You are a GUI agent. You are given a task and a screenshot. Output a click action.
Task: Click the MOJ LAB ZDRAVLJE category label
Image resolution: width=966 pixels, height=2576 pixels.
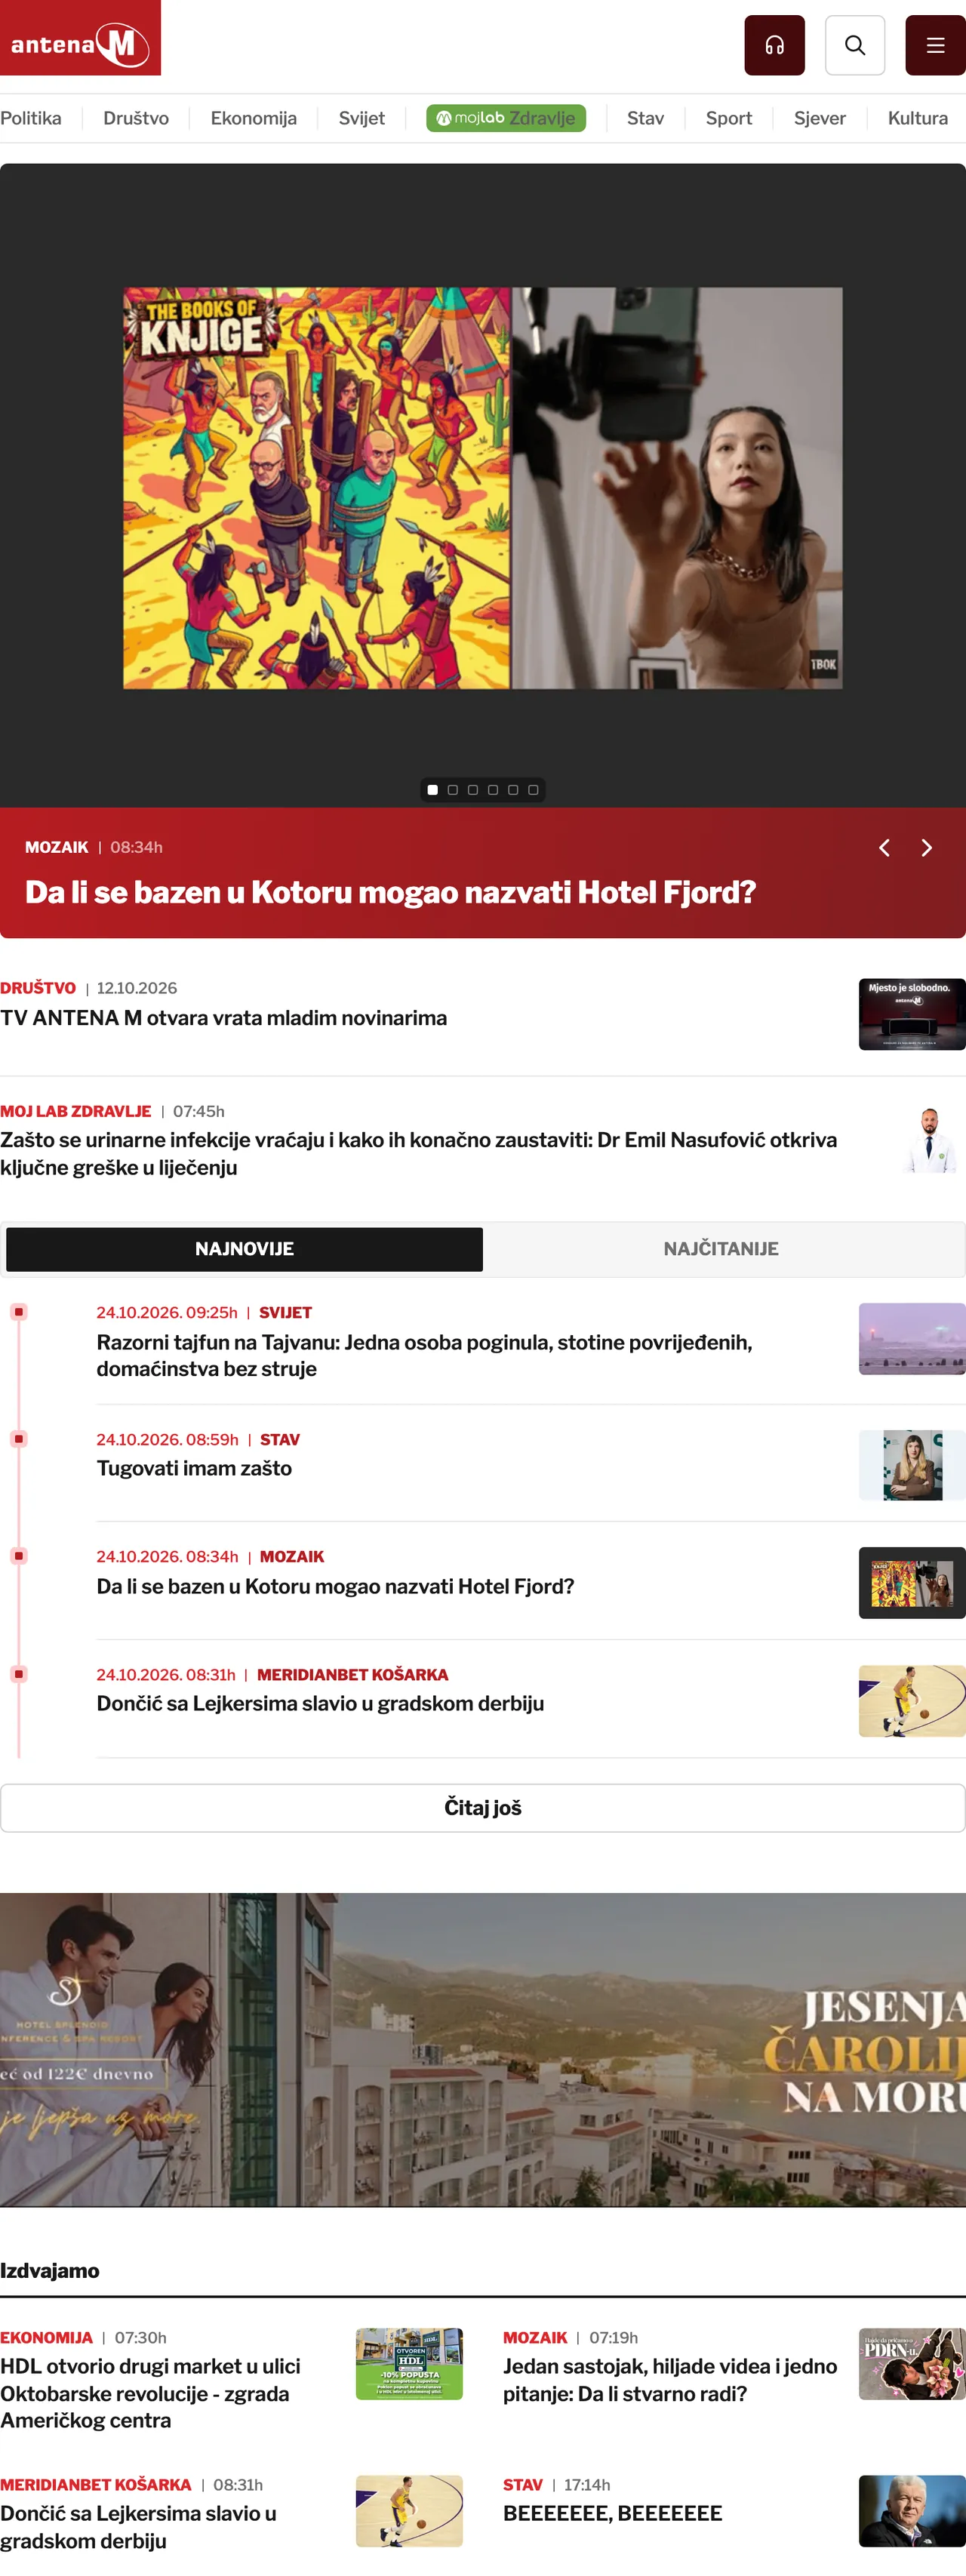point(76,1112)
